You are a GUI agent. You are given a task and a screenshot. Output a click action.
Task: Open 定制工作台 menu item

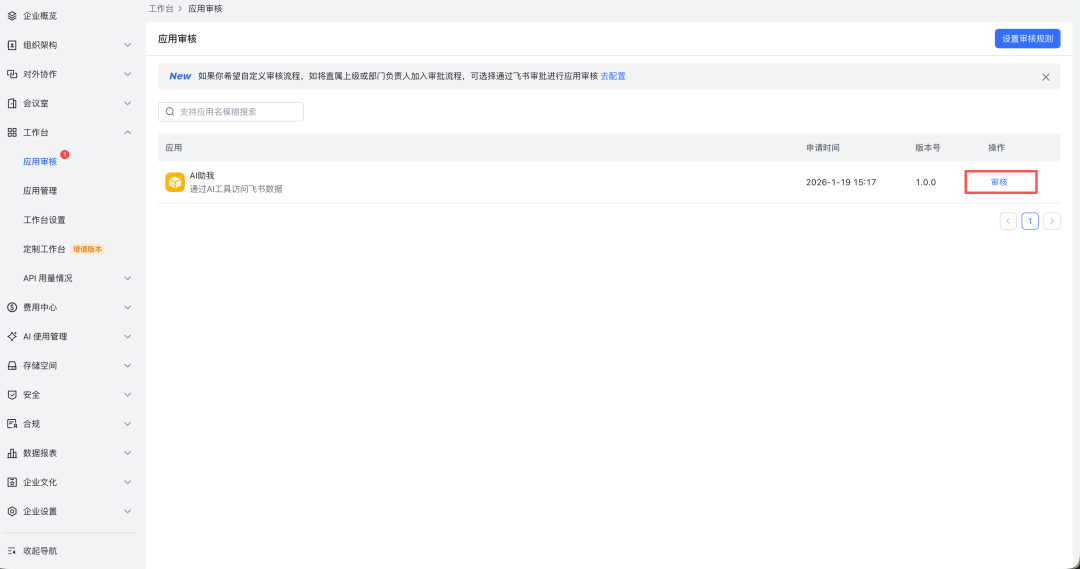coord(44,249)
